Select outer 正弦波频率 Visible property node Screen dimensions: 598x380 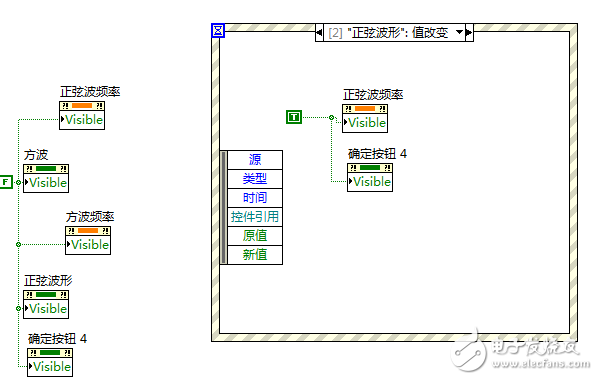[x=82, y=115]
